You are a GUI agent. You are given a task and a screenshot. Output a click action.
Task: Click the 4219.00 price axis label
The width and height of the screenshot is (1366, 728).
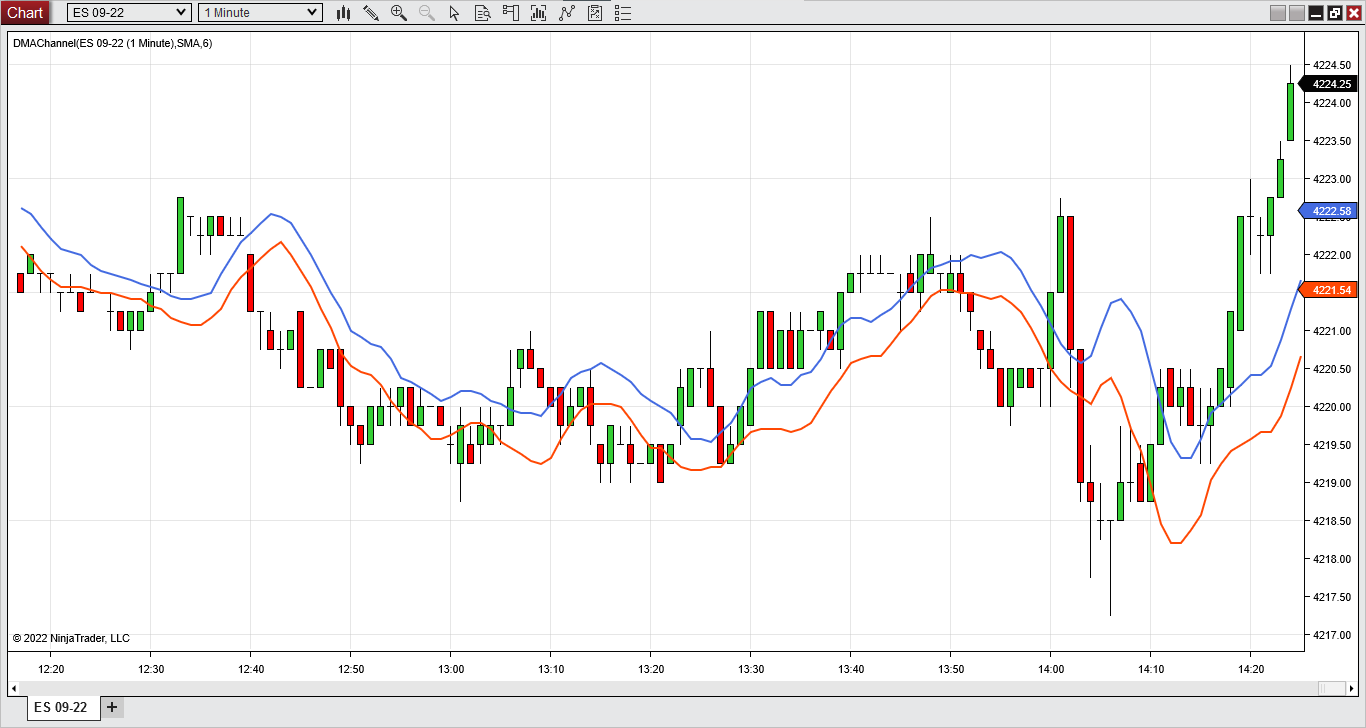pyautogui.click(x=1331, y=483)
